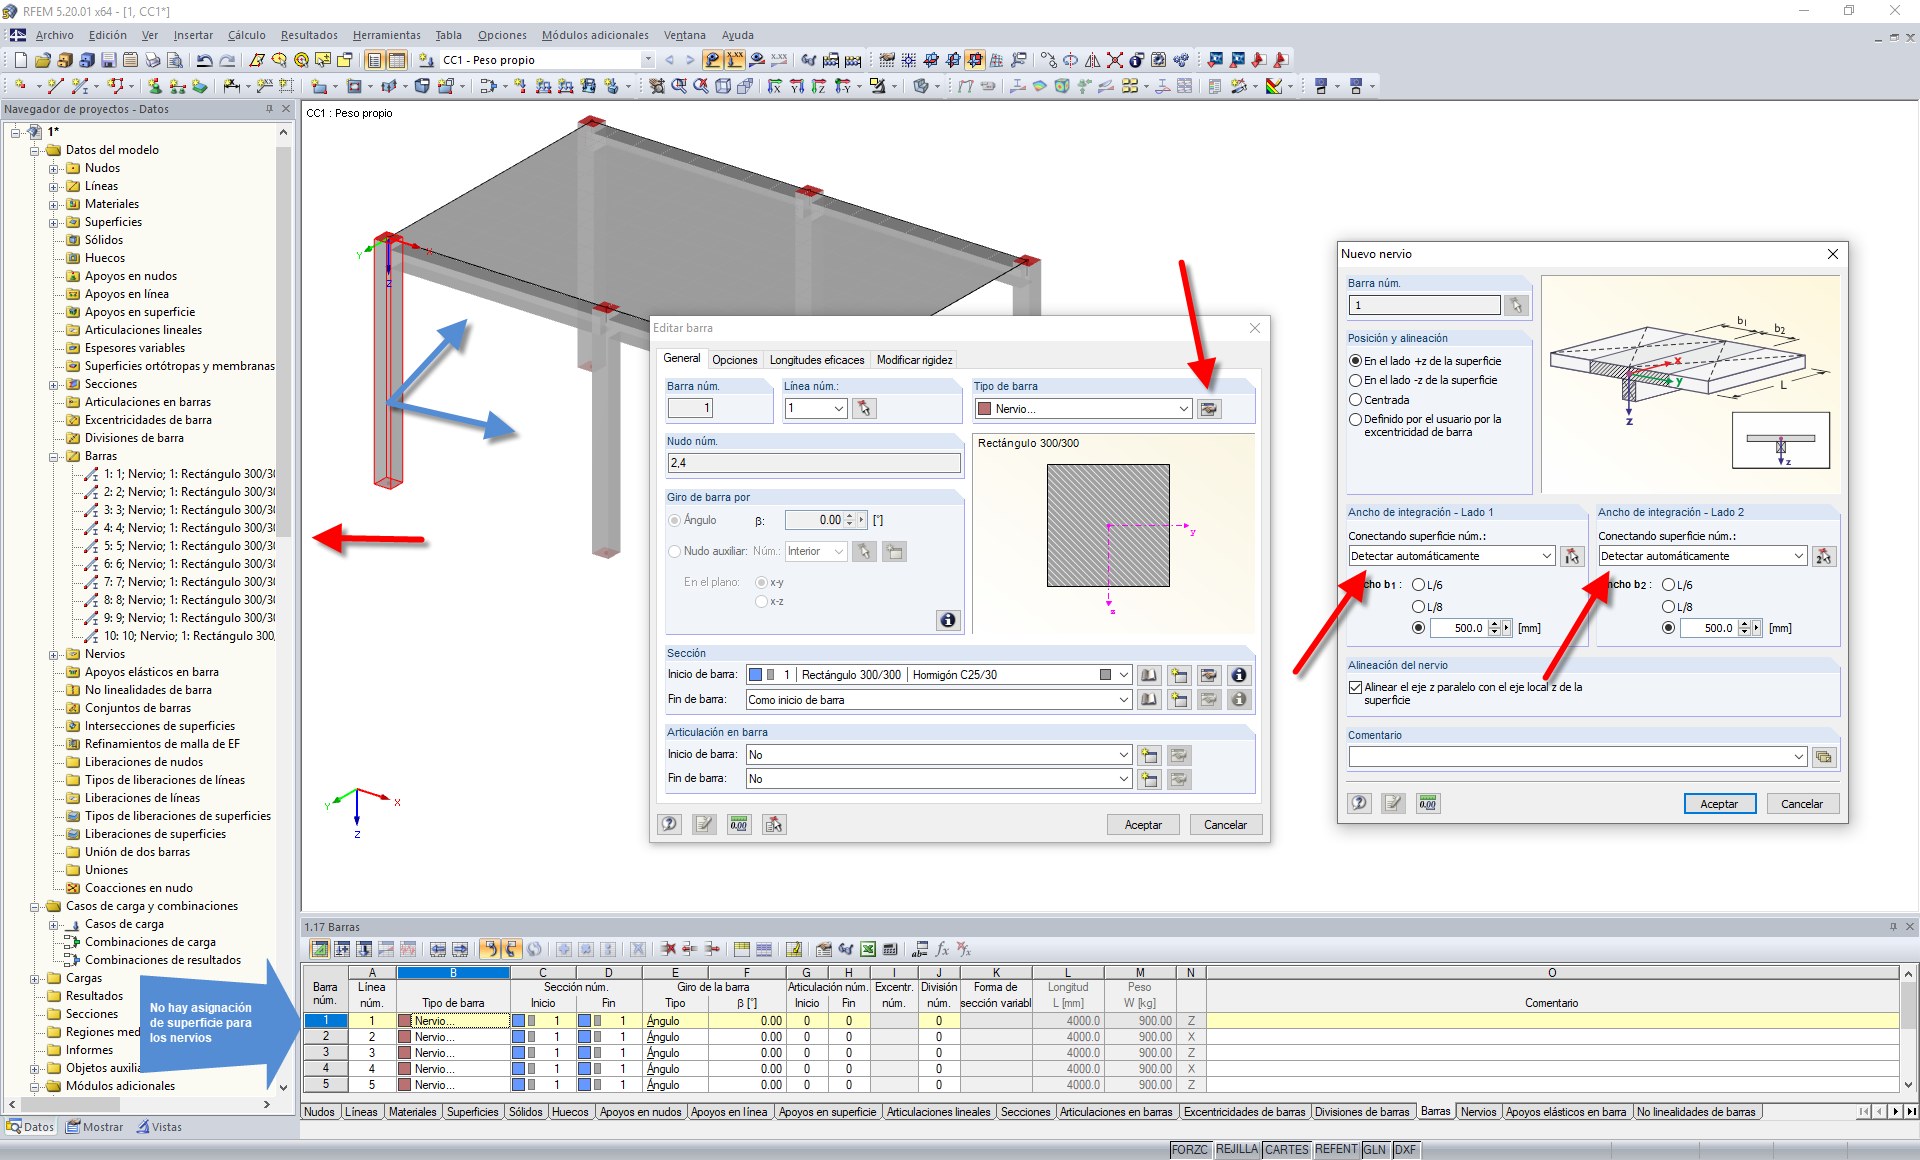Open section library for Inicio de barra
The width and height of the screenshot is (1920, 1160).
[1149, 675]
